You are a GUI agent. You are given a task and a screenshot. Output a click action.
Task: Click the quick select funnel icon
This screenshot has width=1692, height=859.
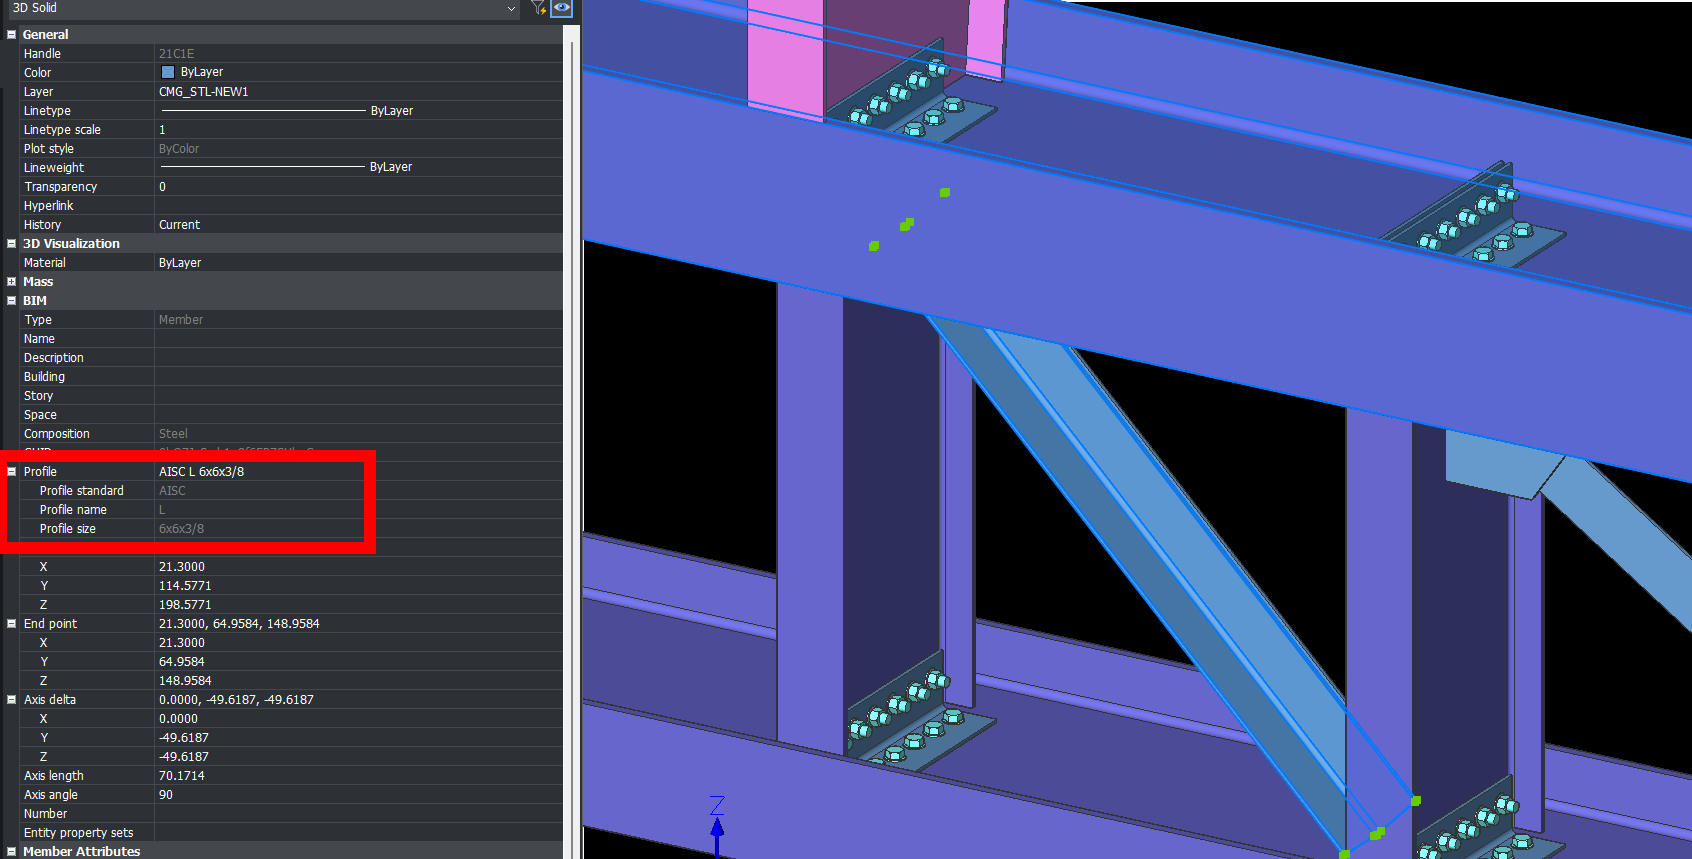tap(538, 8)
